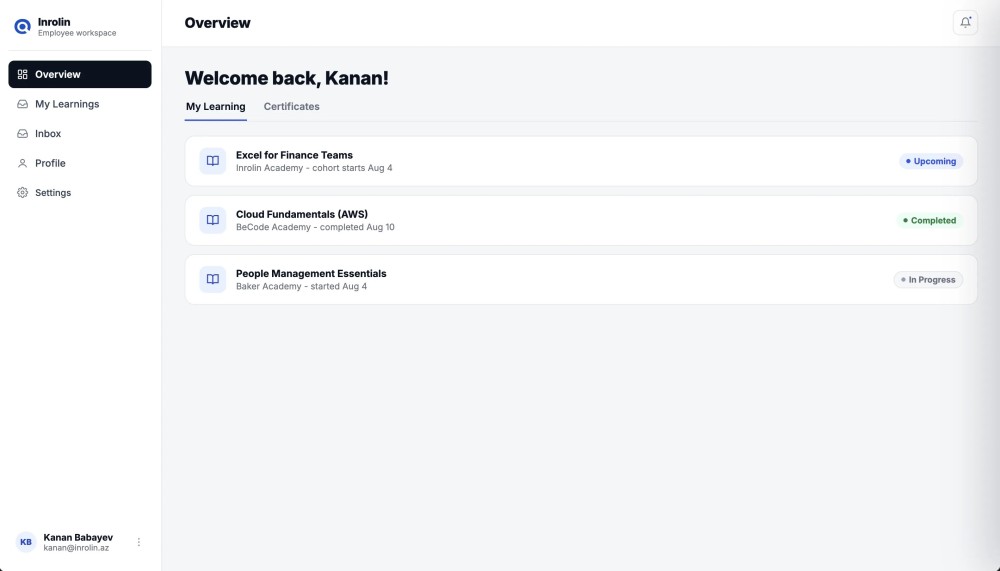Screen dimensions: 1000x571
Task: Click the book icon for Excel for Finance Teams
Action: point(212,161)
